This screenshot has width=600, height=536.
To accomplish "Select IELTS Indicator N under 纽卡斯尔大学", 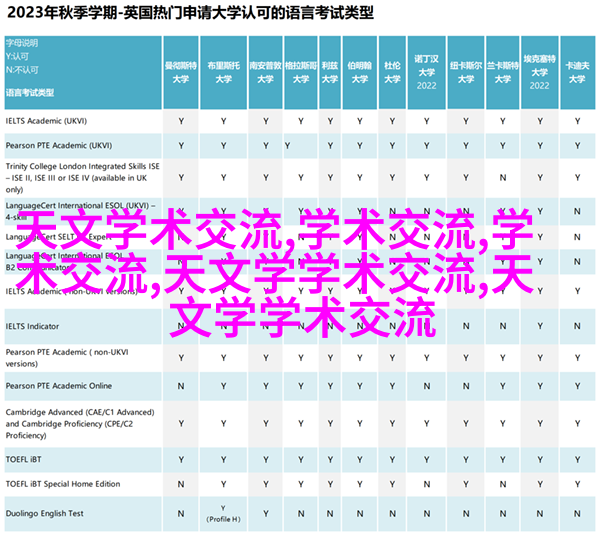I will click(466, 326).
